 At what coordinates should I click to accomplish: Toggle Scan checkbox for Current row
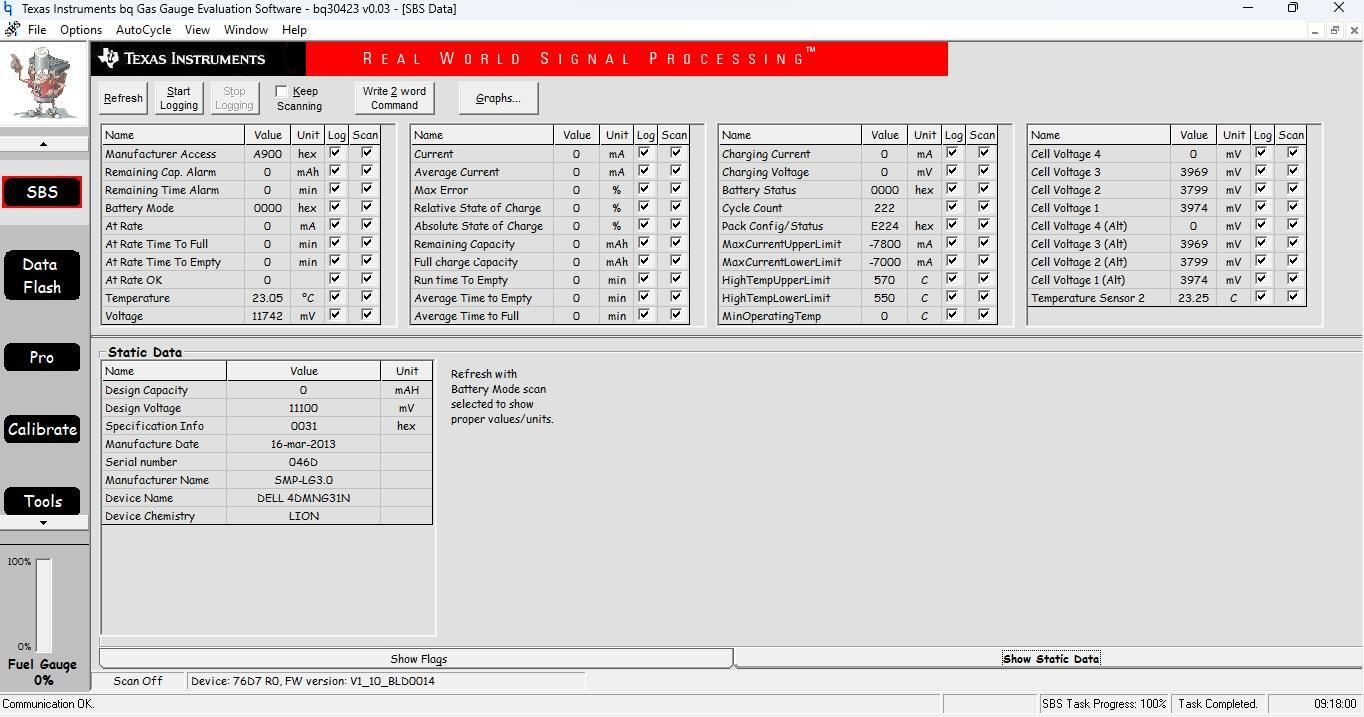(x=676, y=153)
